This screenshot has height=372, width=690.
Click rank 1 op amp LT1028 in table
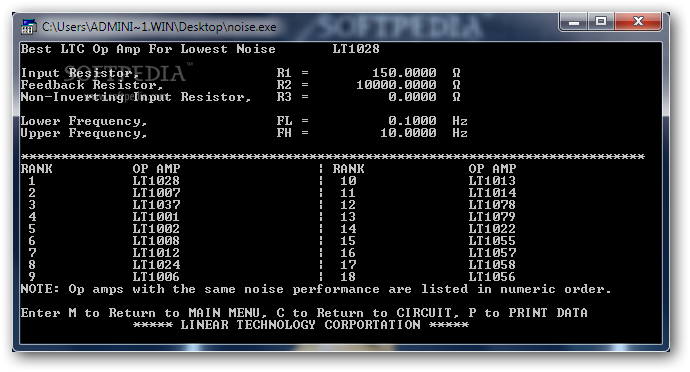pyautogui.click(x=156, y=181)
